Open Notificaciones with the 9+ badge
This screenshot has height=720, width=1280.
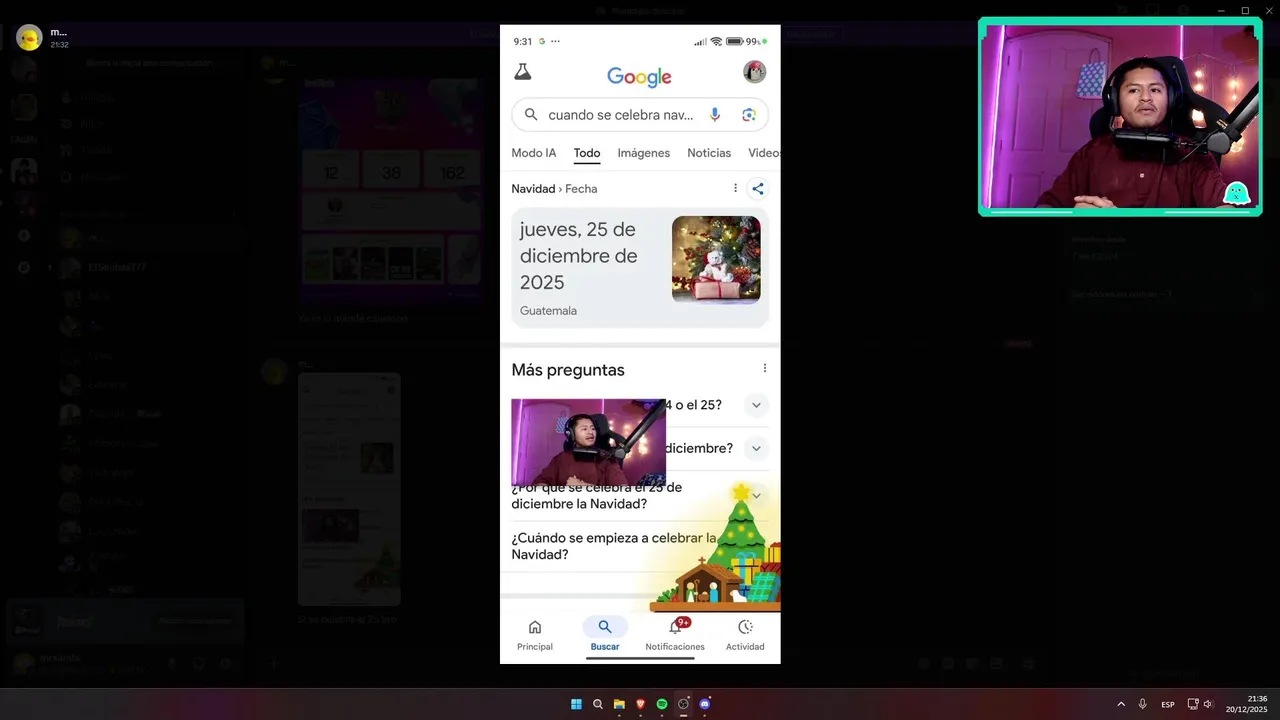pos(675,635)
